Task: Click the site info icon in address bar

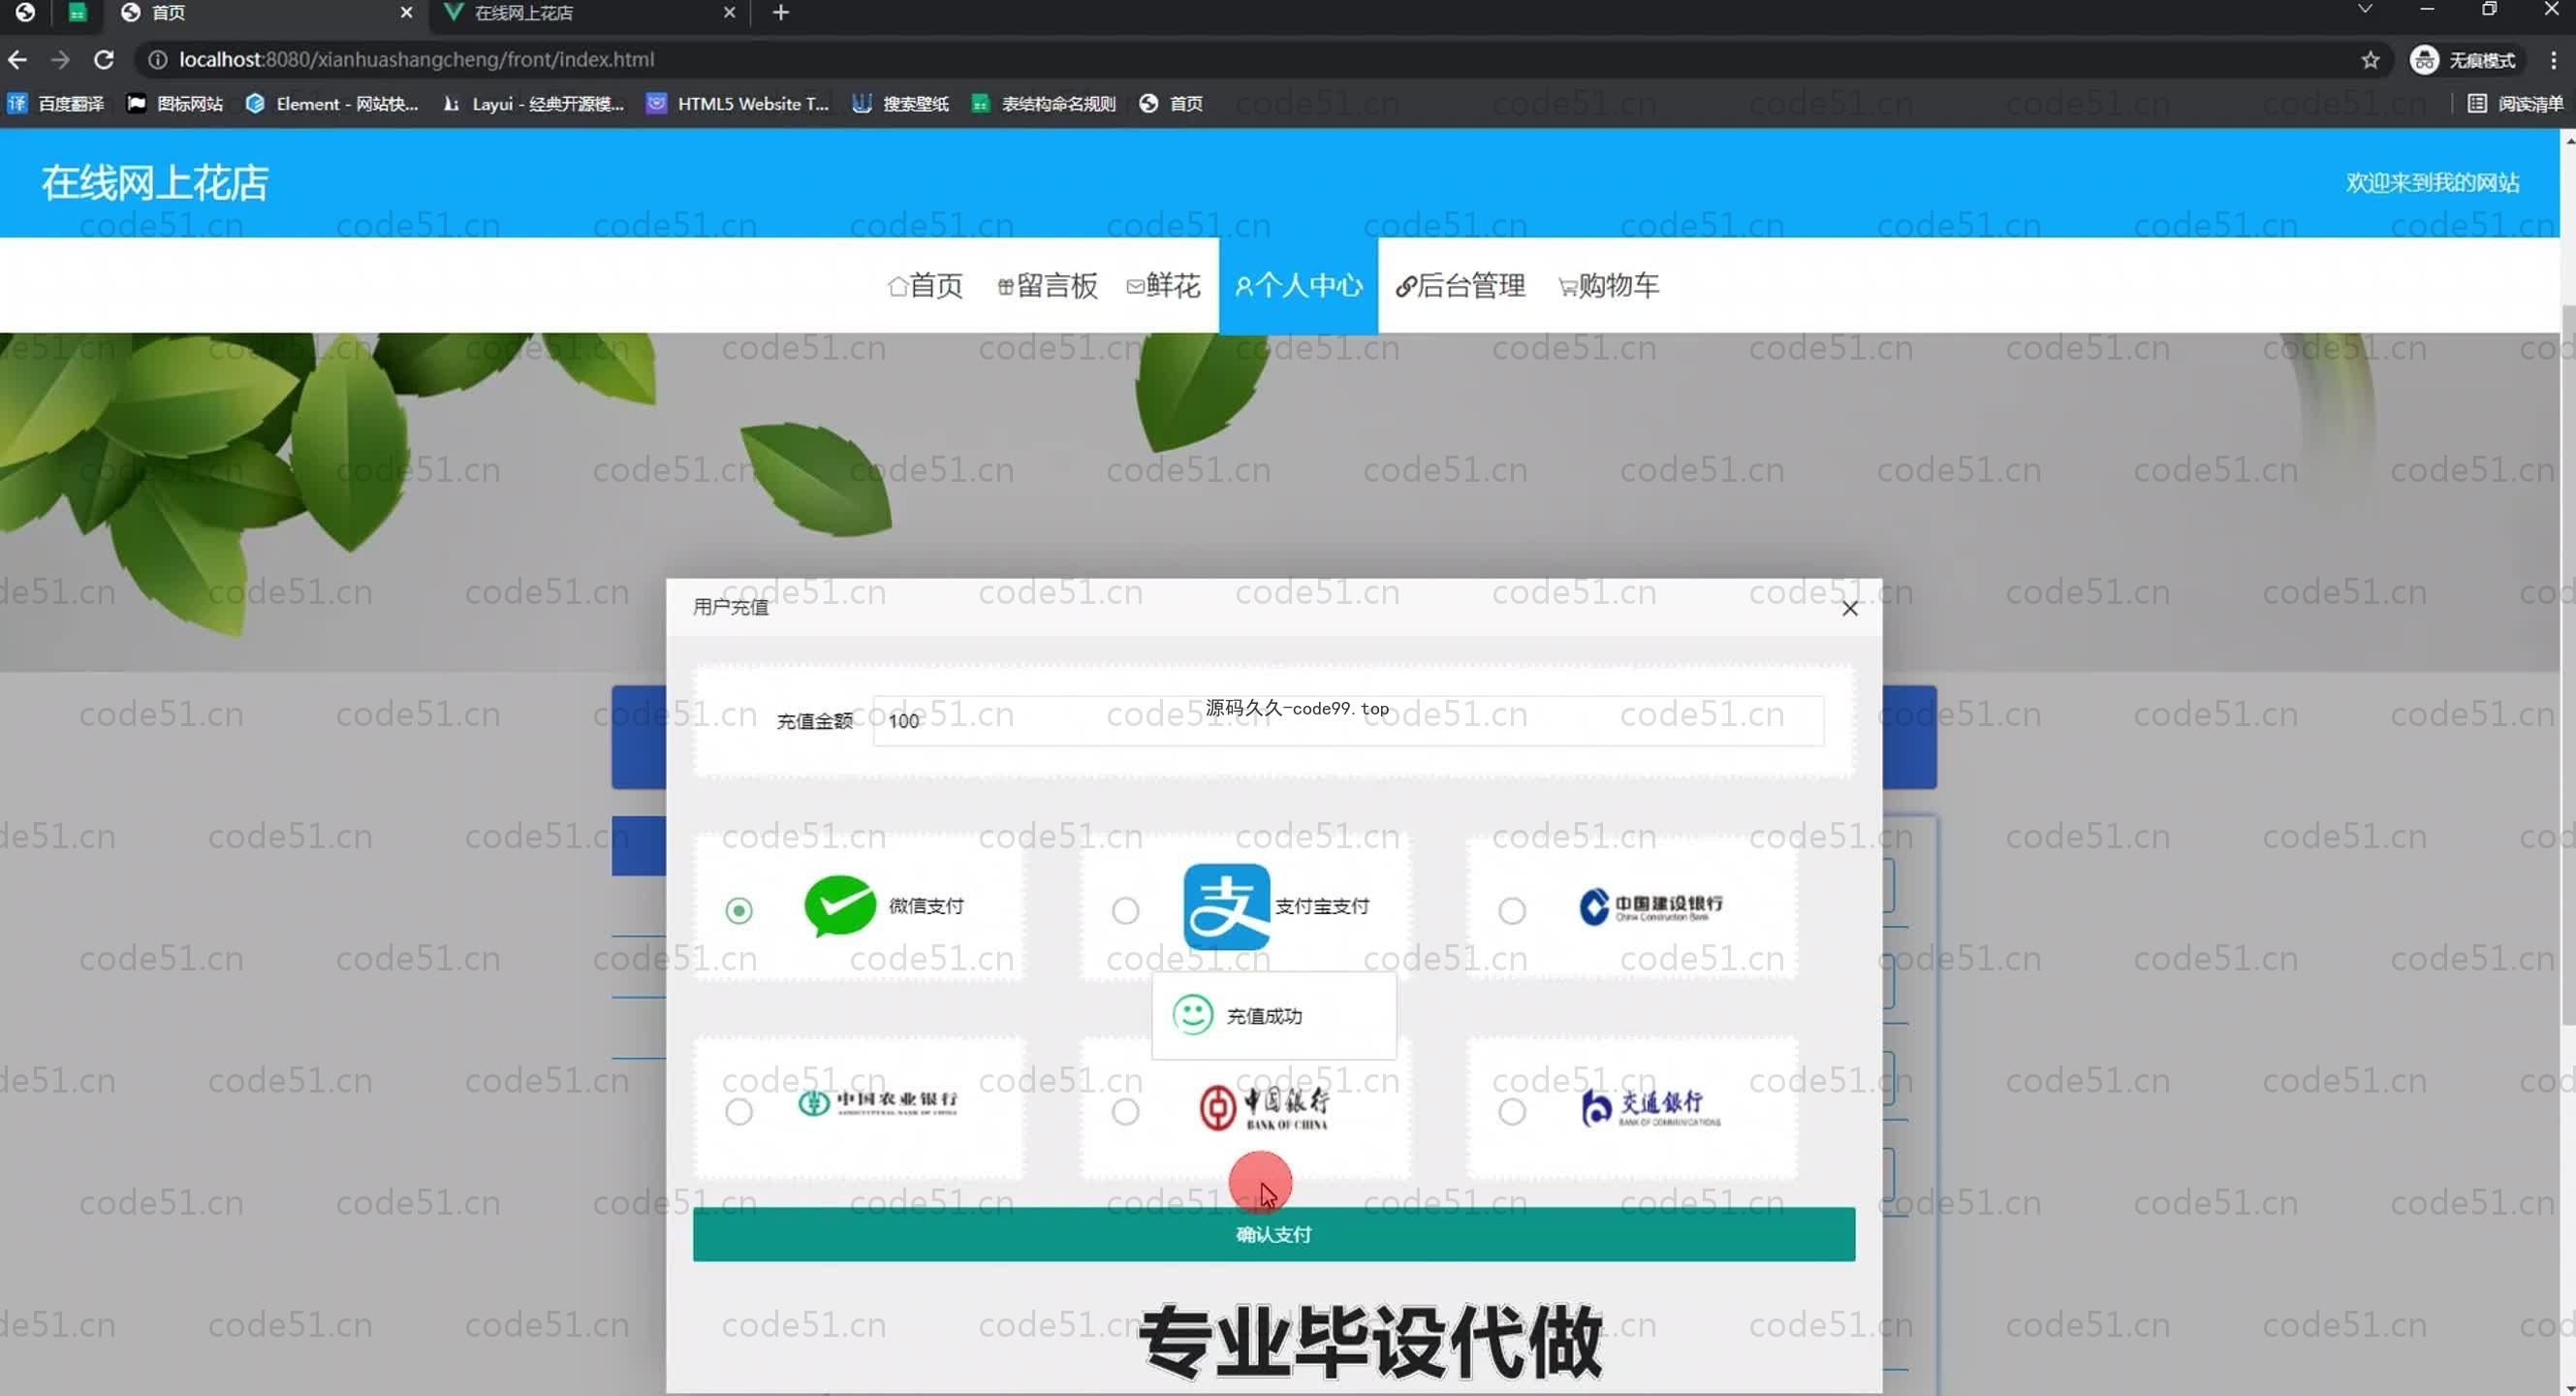Action: click(157, 60)
